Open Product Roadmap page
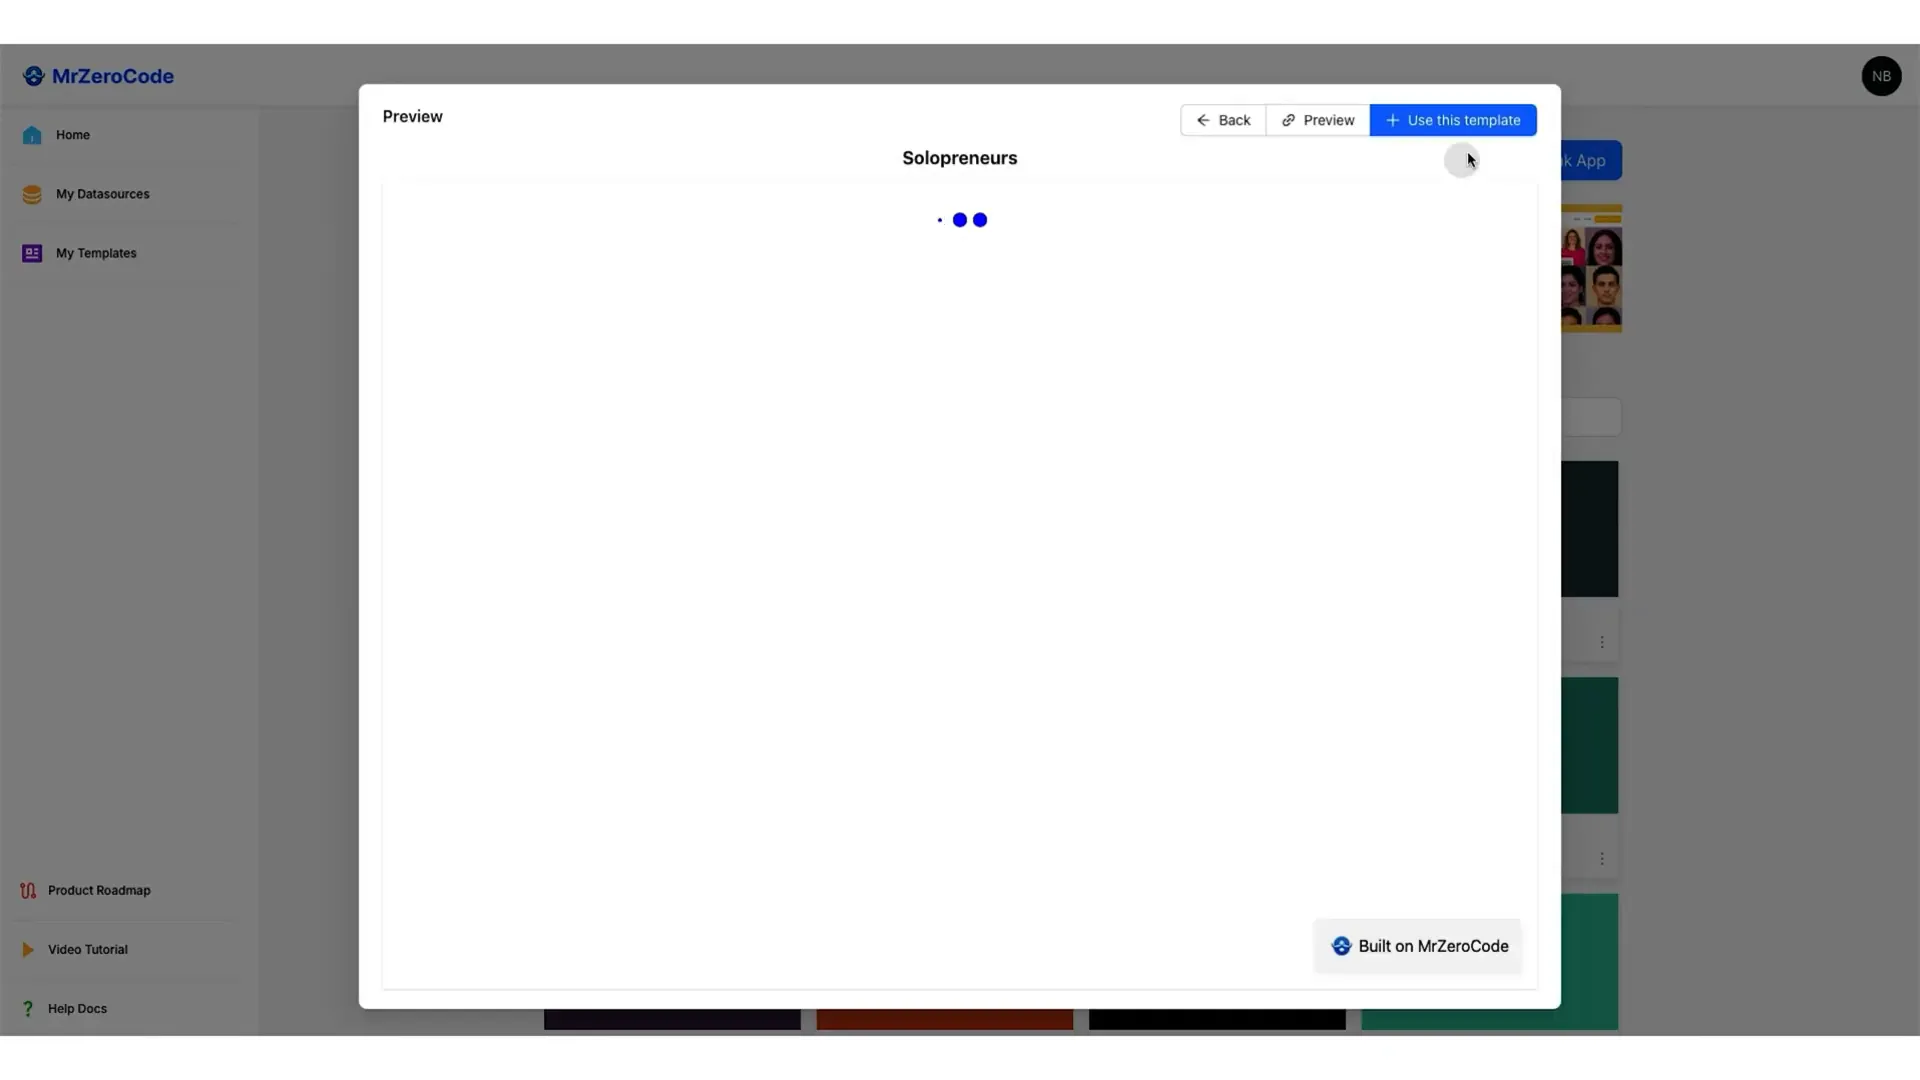 coord(99,890)
